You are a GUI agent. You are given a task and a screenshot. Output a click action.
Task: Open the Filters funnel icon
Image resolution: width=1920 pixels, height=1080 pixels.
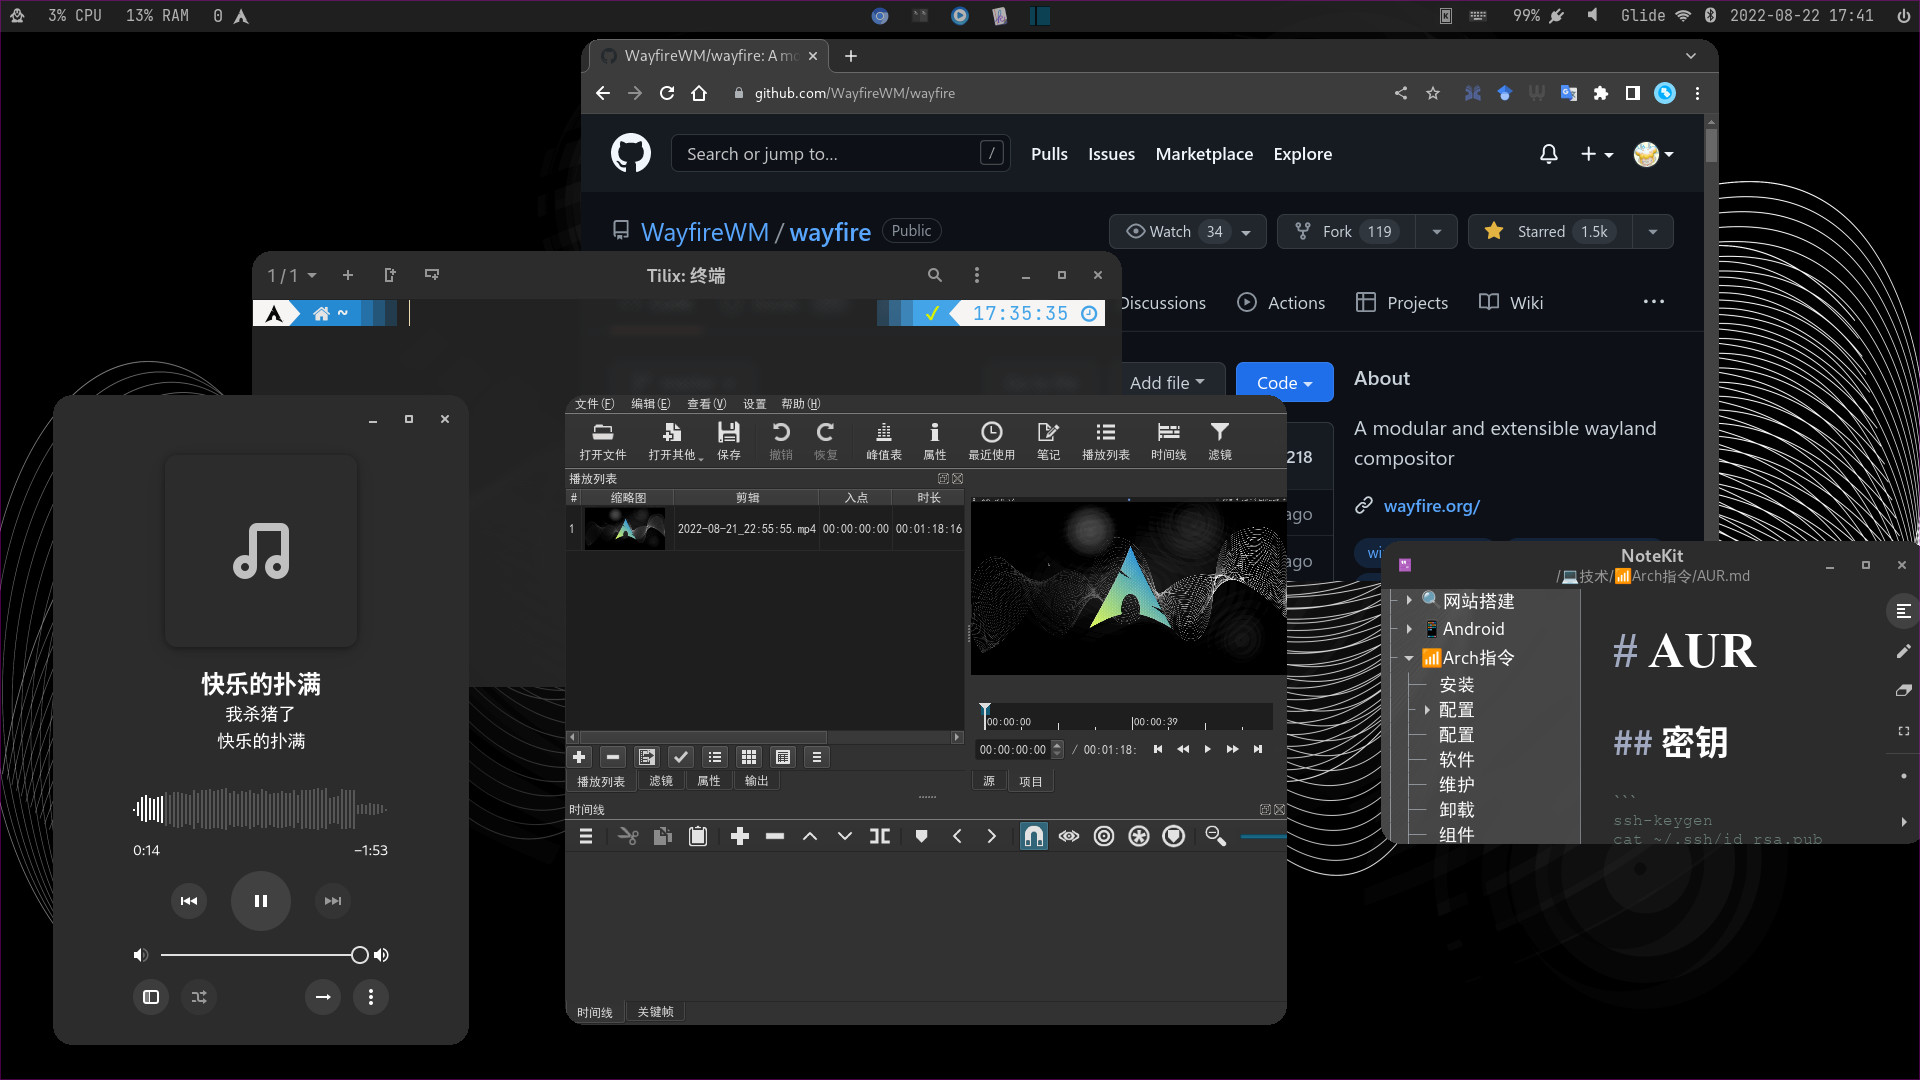click(1219, 432)
